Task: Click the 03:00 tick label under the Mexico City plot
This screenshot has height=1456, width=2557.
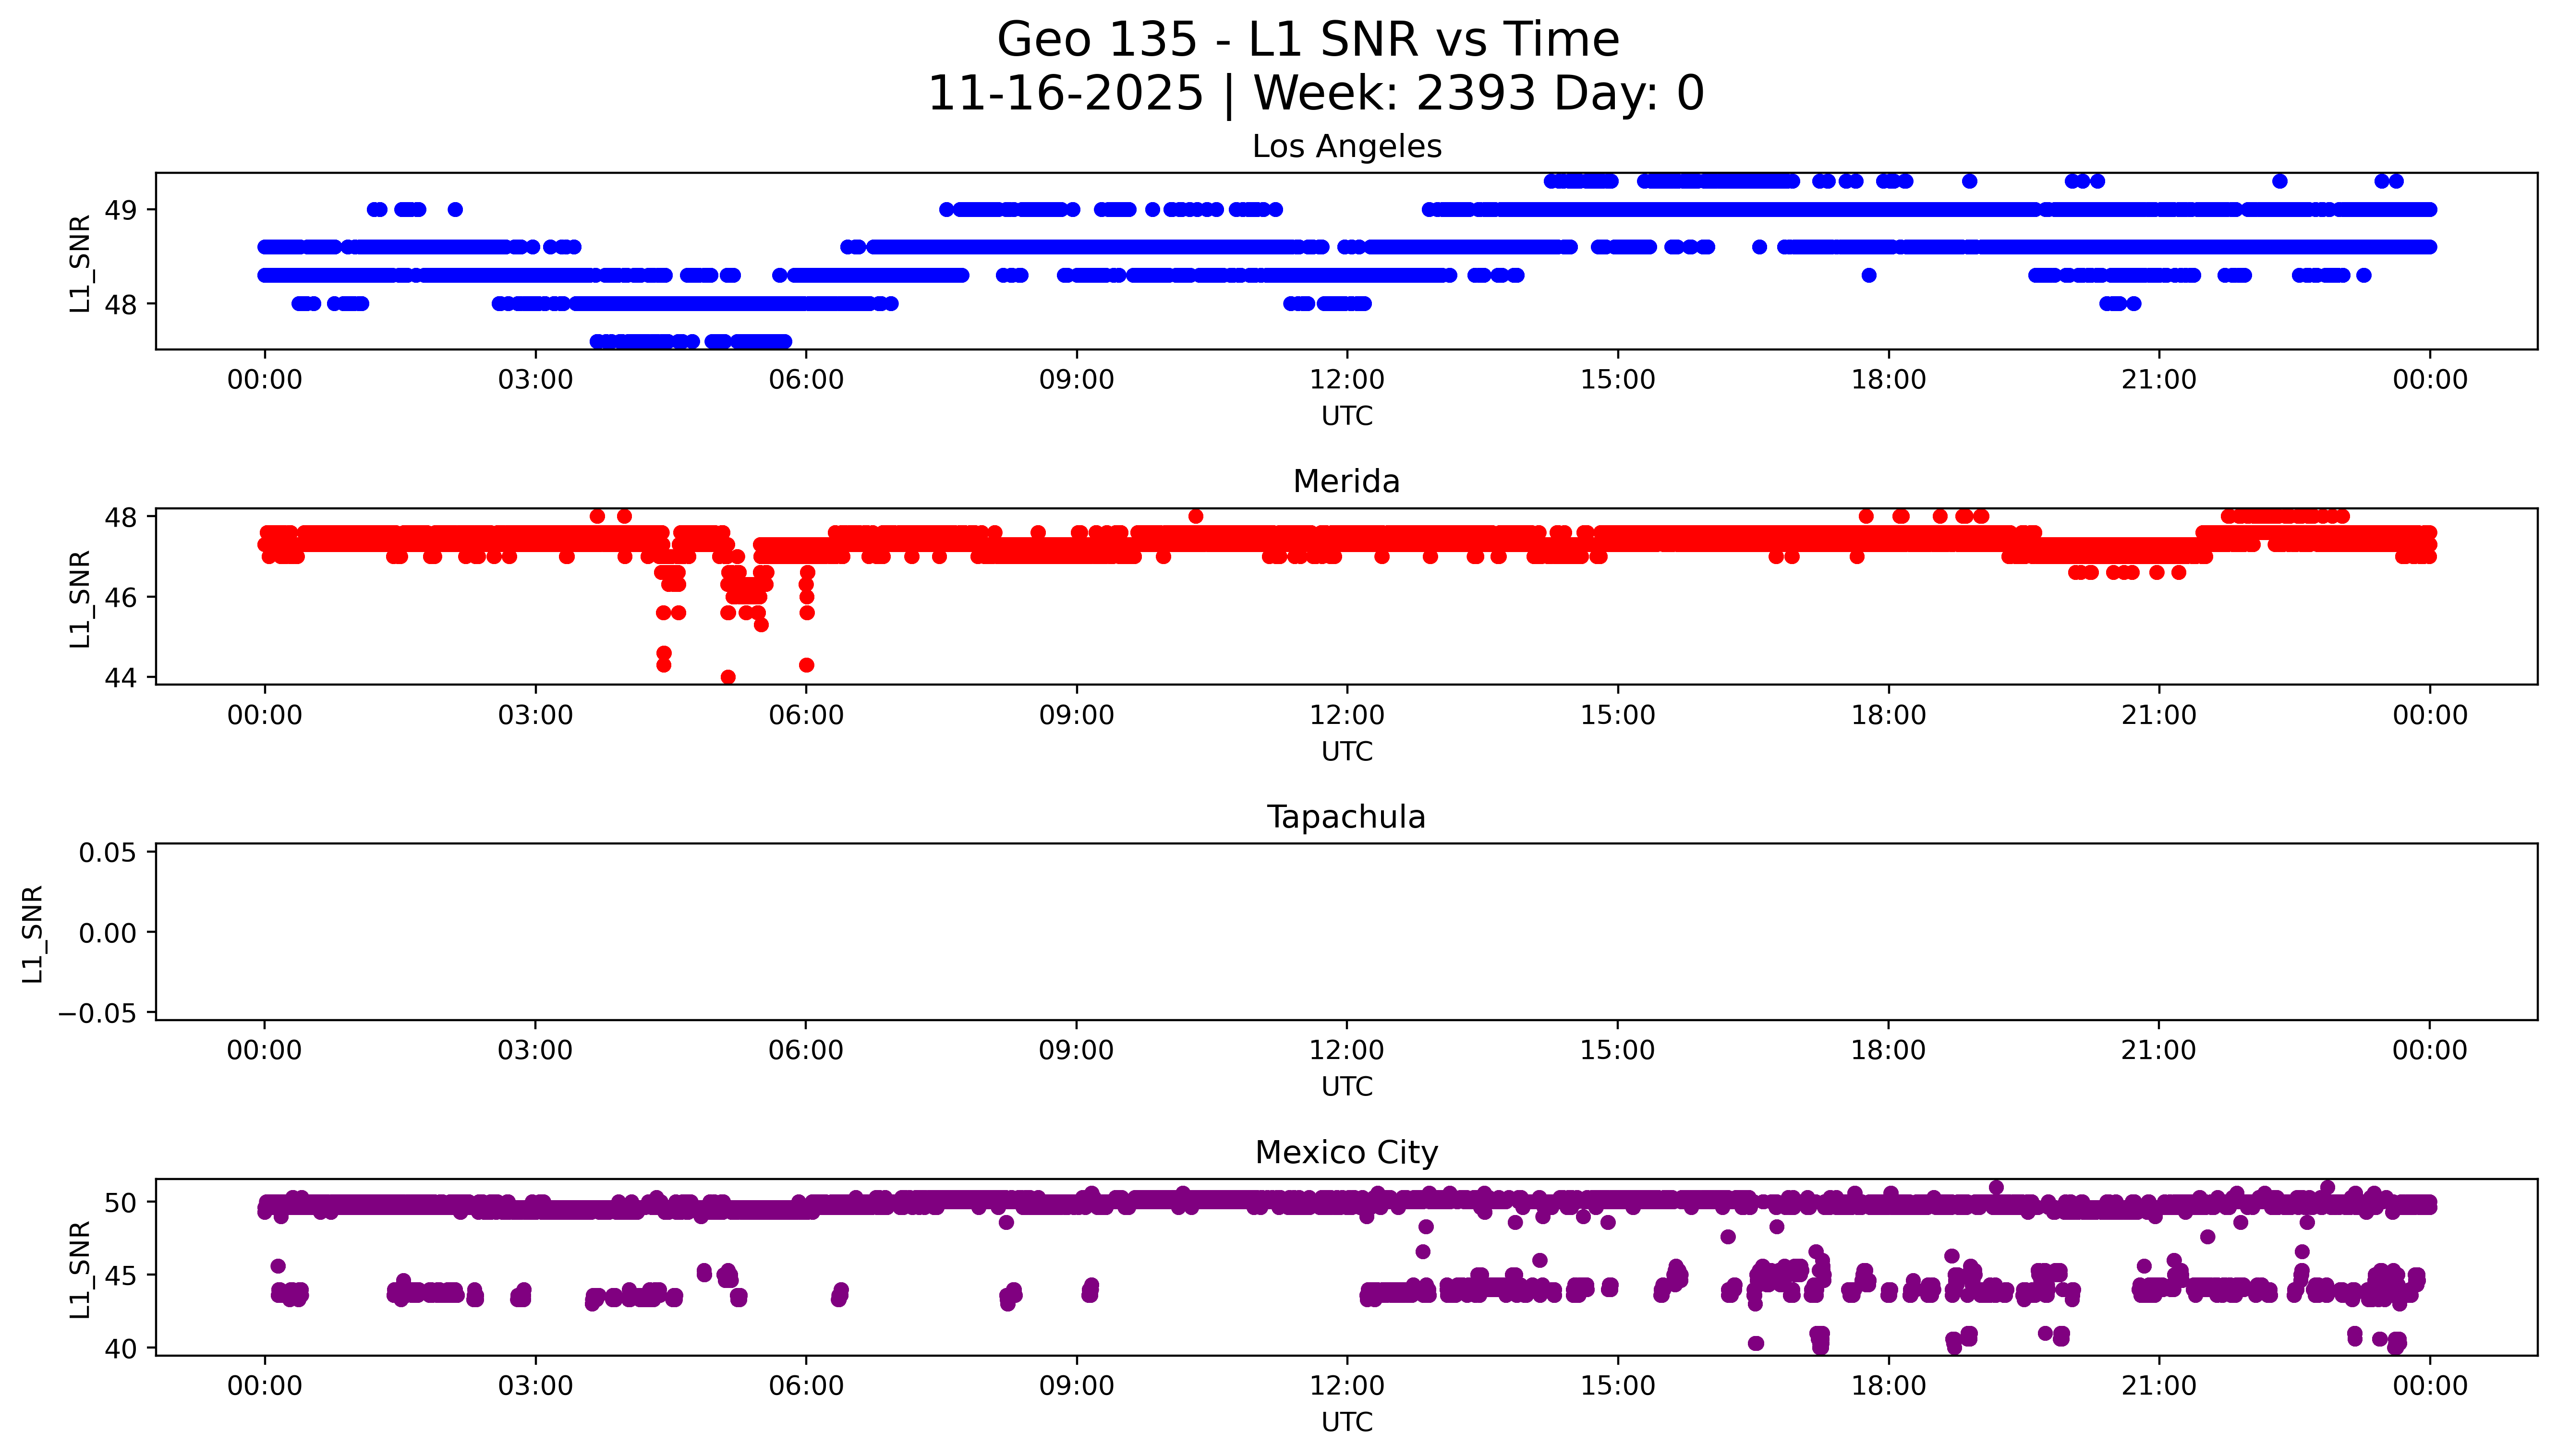Action: (x=535, y=1386)
